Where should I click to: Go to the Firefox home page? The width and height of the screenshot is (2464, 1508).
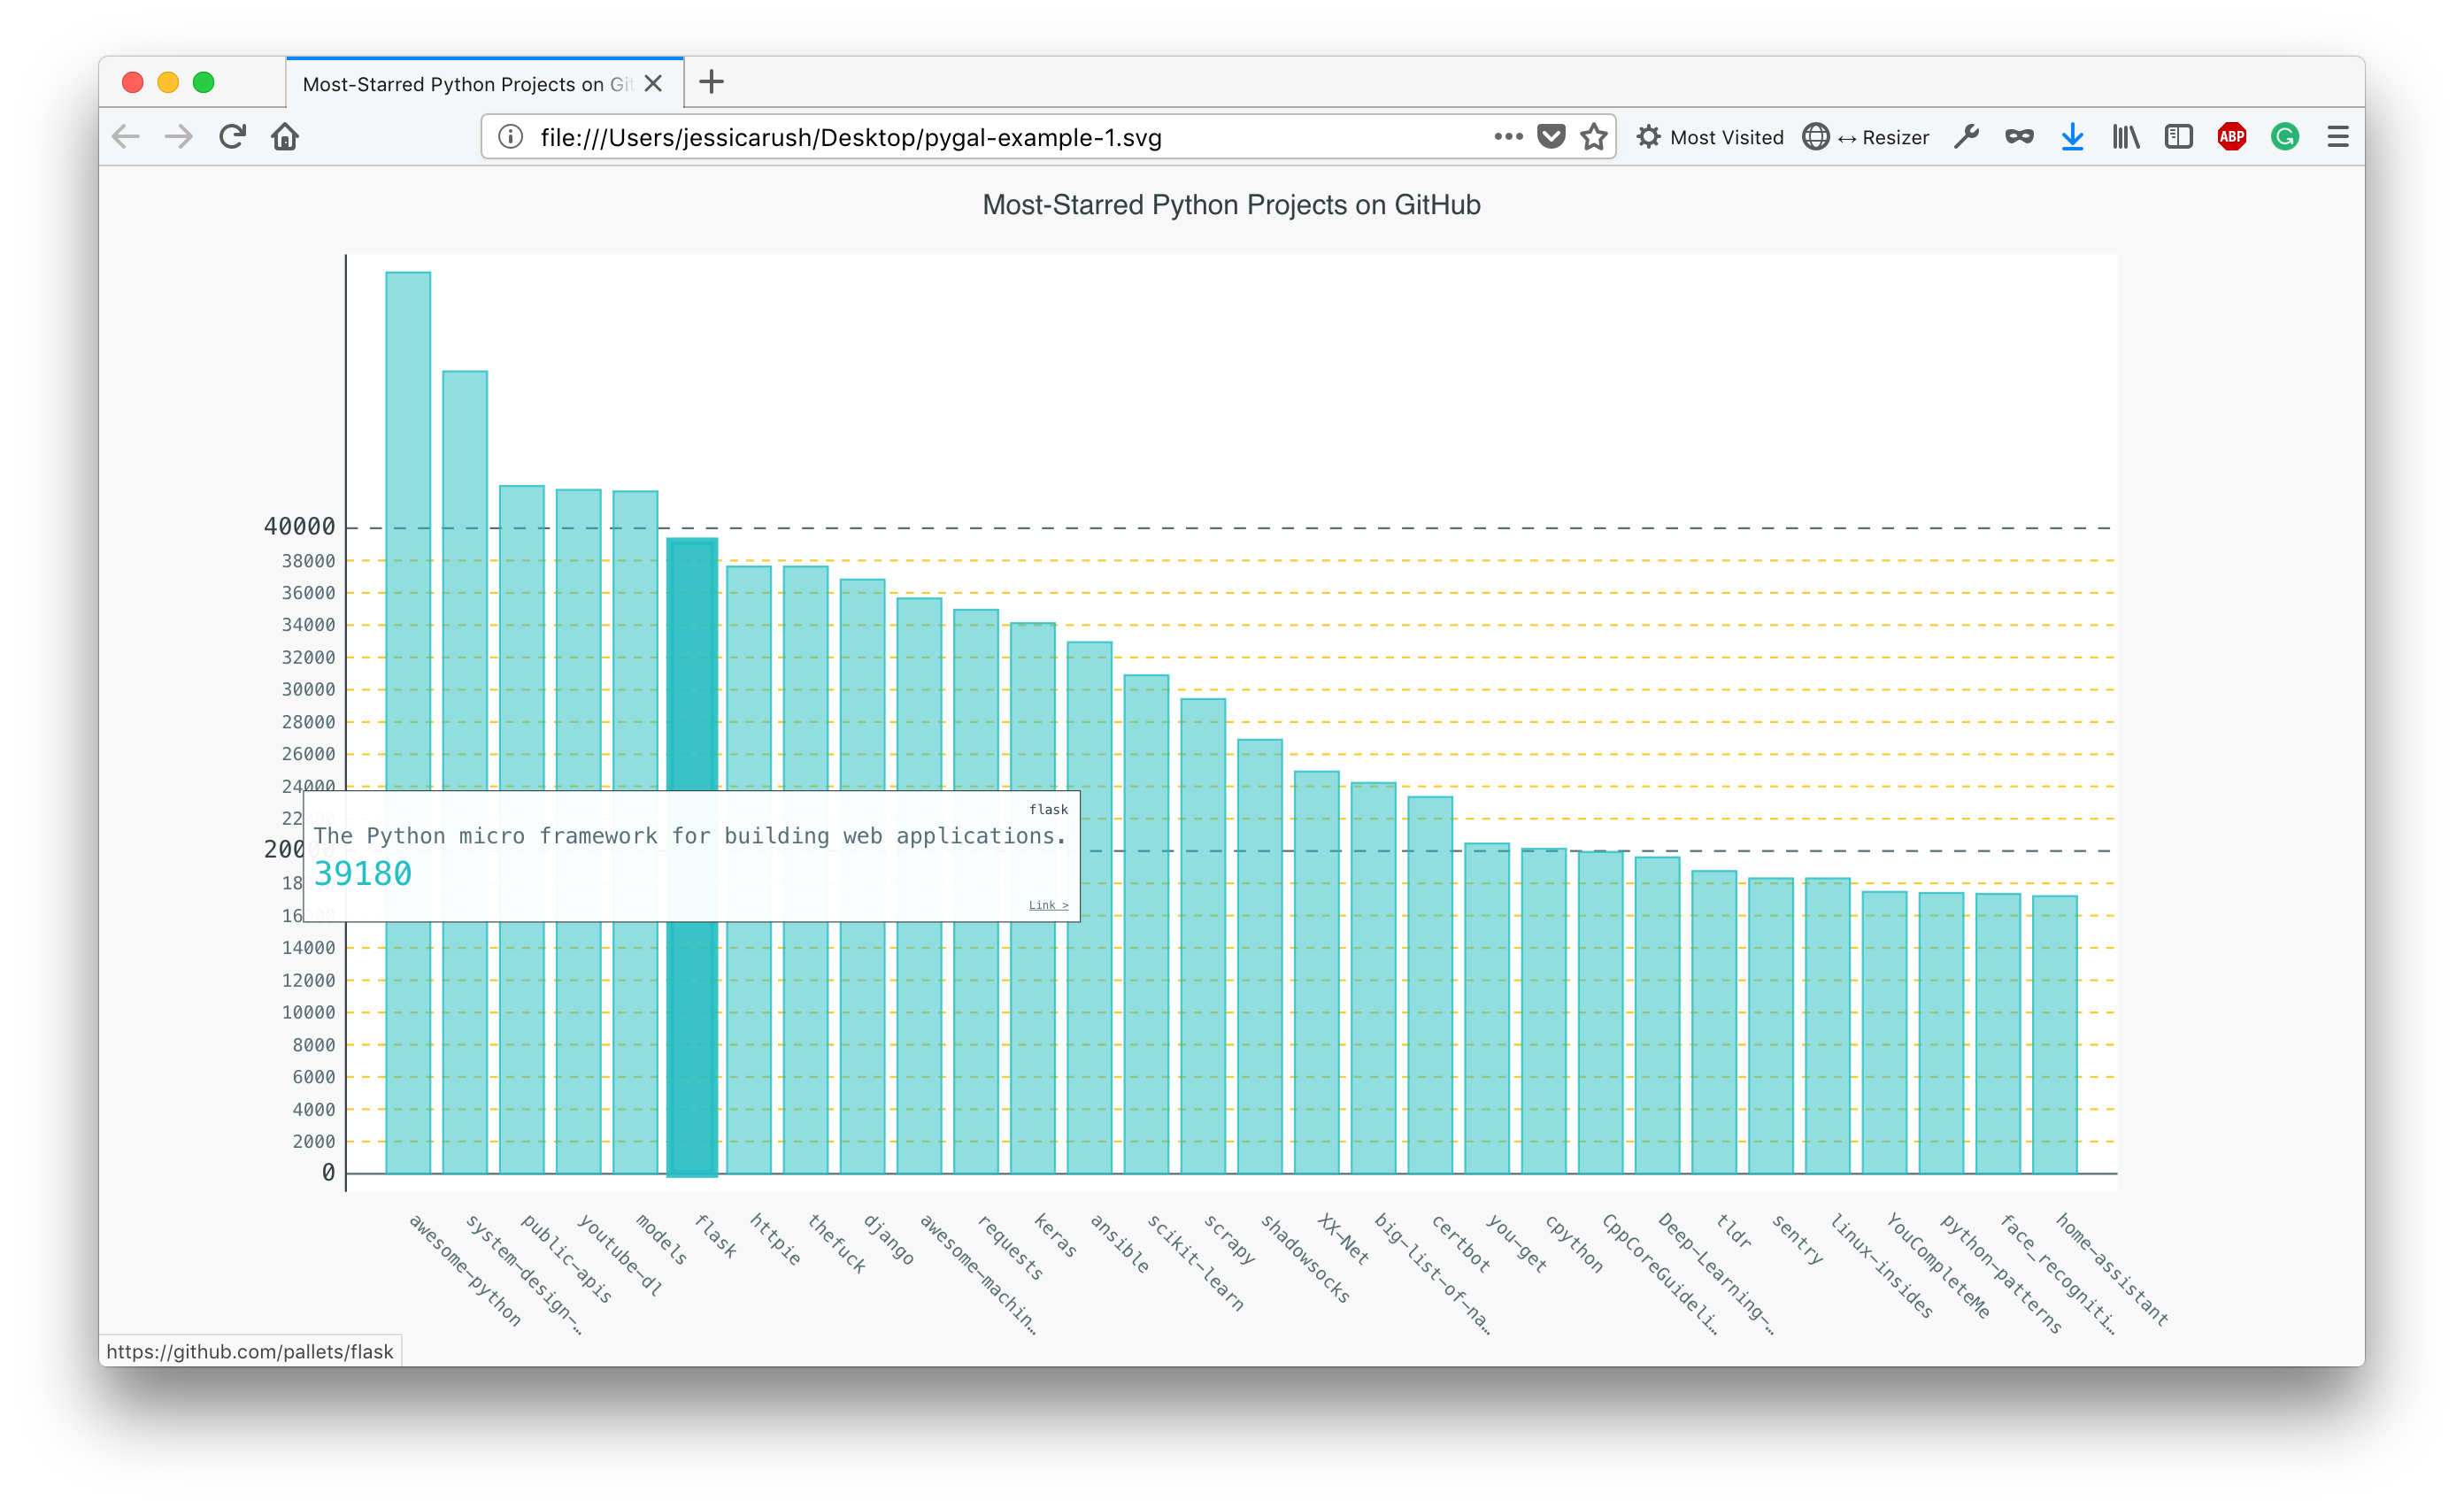[285, 137]
